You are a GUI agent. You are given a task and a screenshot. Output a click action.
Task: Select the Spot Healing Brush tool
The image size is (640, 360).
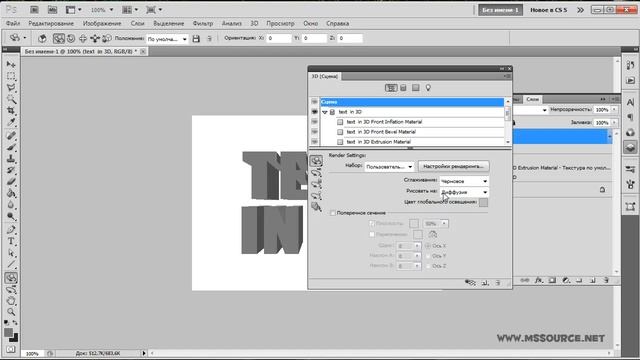[11, 136]
